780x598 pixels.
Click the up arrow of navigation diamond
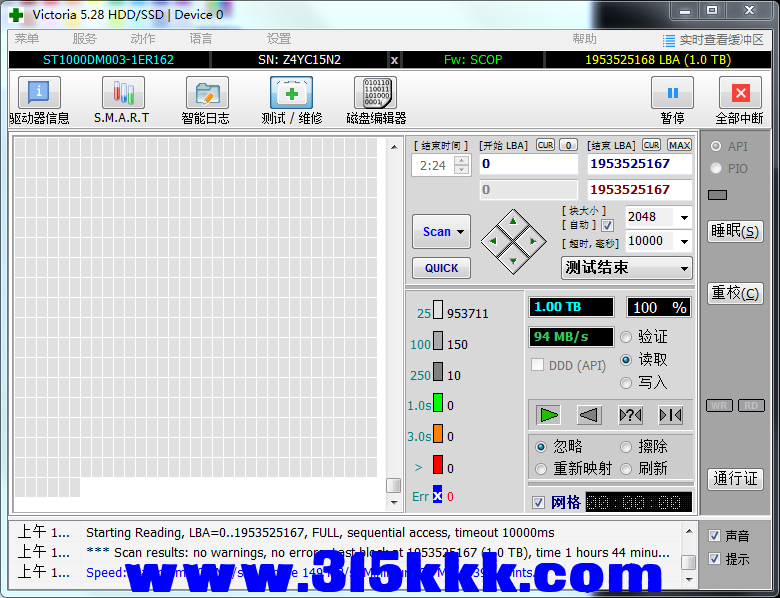coord(513,221)
